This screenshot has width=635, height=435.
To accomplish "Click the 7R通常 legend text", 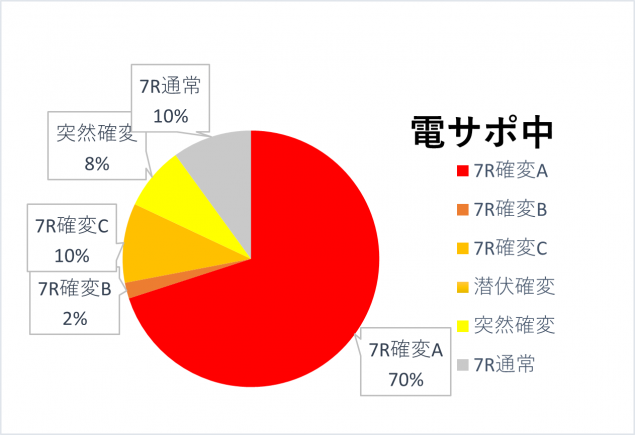I will 504,365.
